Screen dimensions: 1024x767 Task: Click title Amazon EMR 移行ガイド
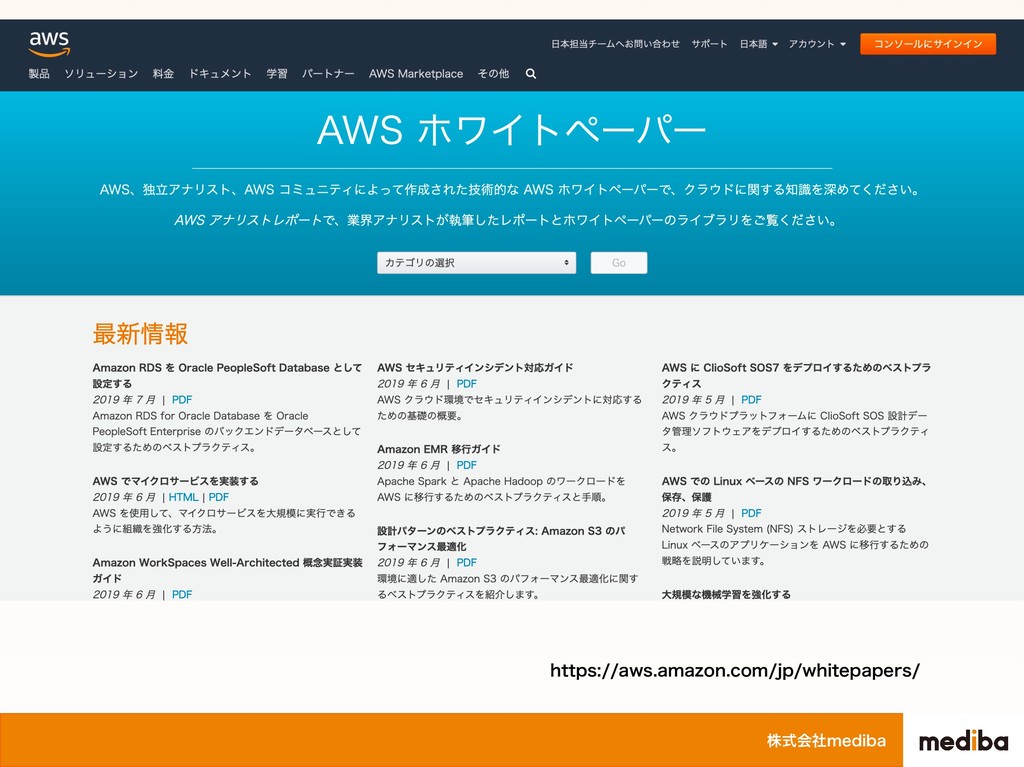439,449
